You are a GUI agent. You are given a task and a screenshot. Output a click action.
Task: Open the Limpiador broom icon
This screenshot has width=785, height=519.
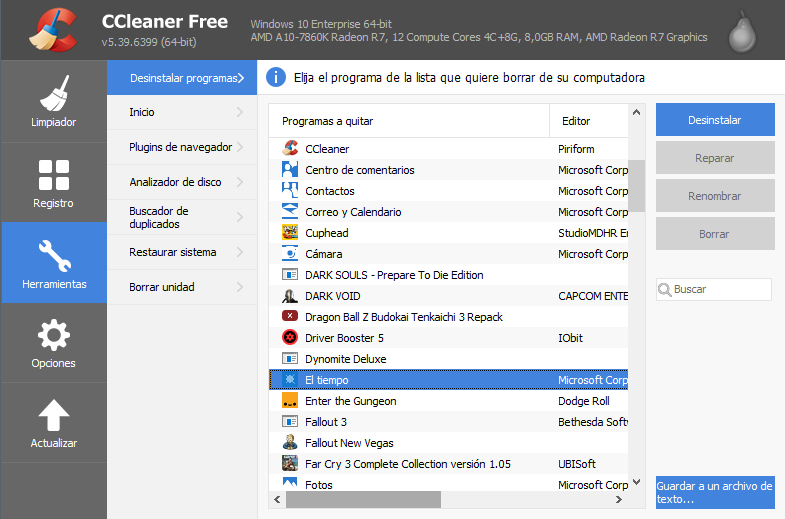53,94
